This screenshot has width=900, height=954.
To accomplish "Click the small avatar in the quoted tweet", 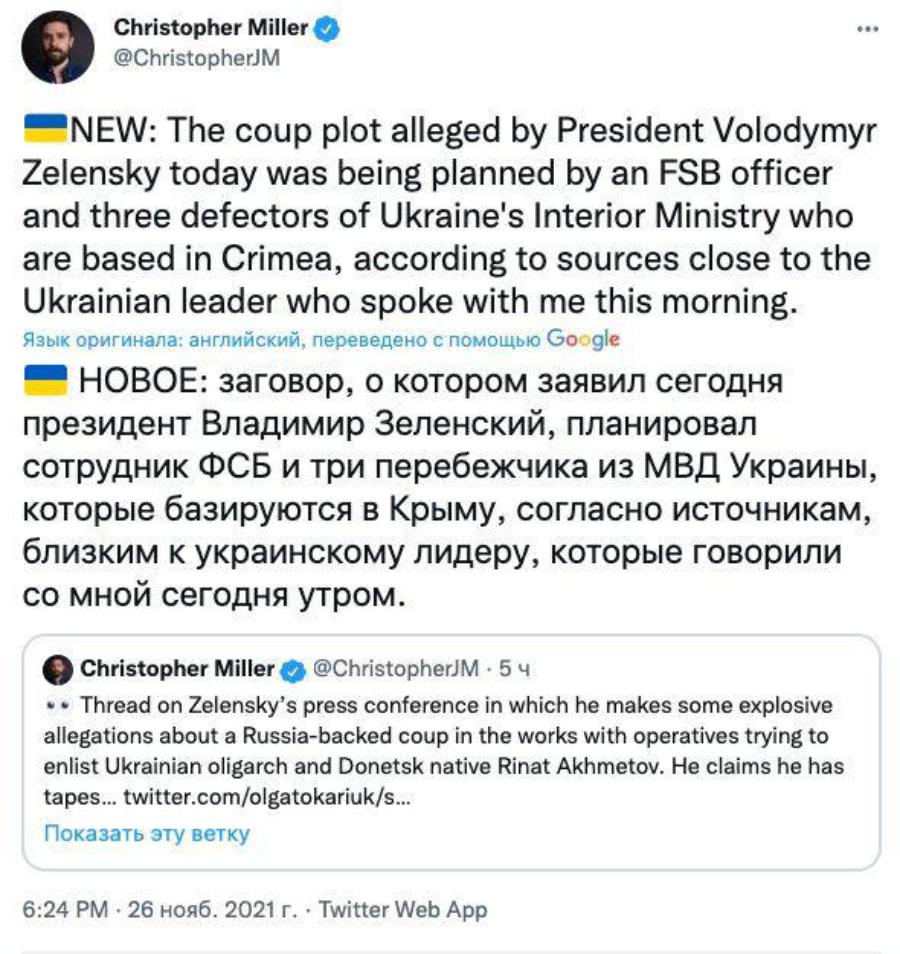I will pos(61,669).
